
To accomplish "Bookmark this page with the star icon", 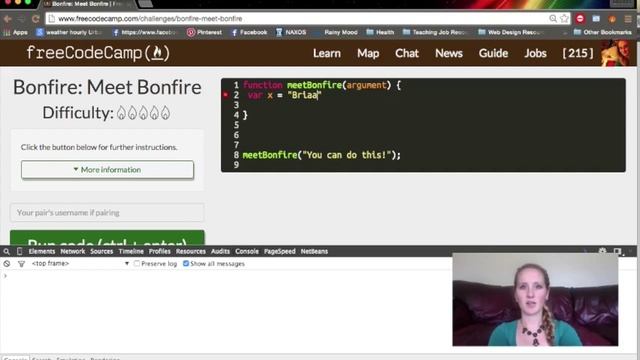I will (564, 19).
